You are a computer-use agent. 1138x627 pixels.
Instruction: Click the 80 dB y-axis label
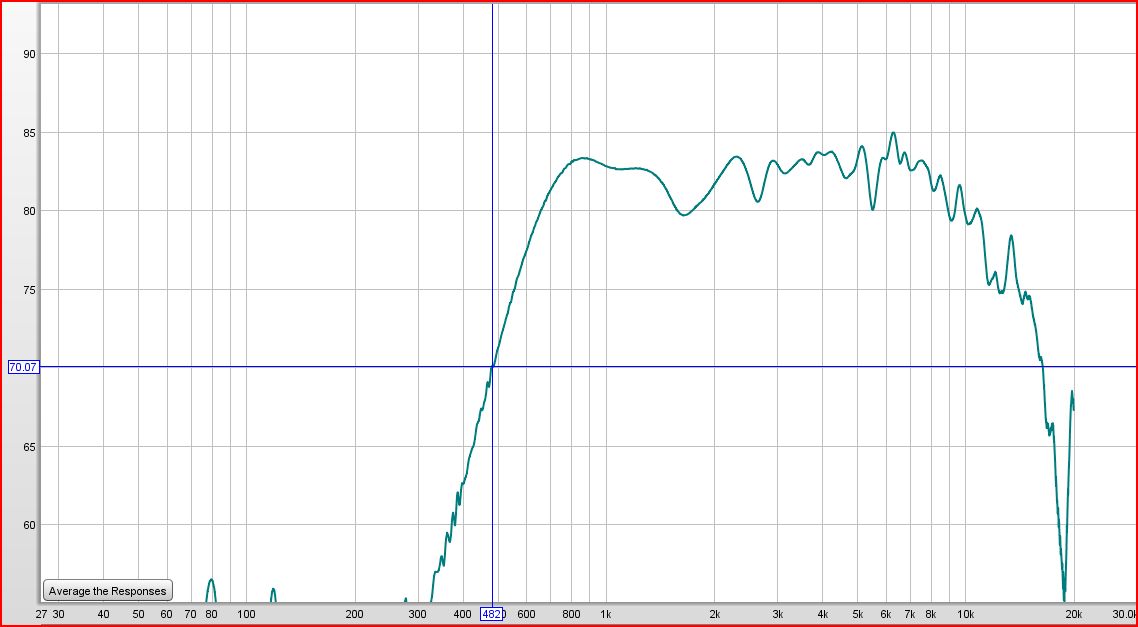point(28,211)
